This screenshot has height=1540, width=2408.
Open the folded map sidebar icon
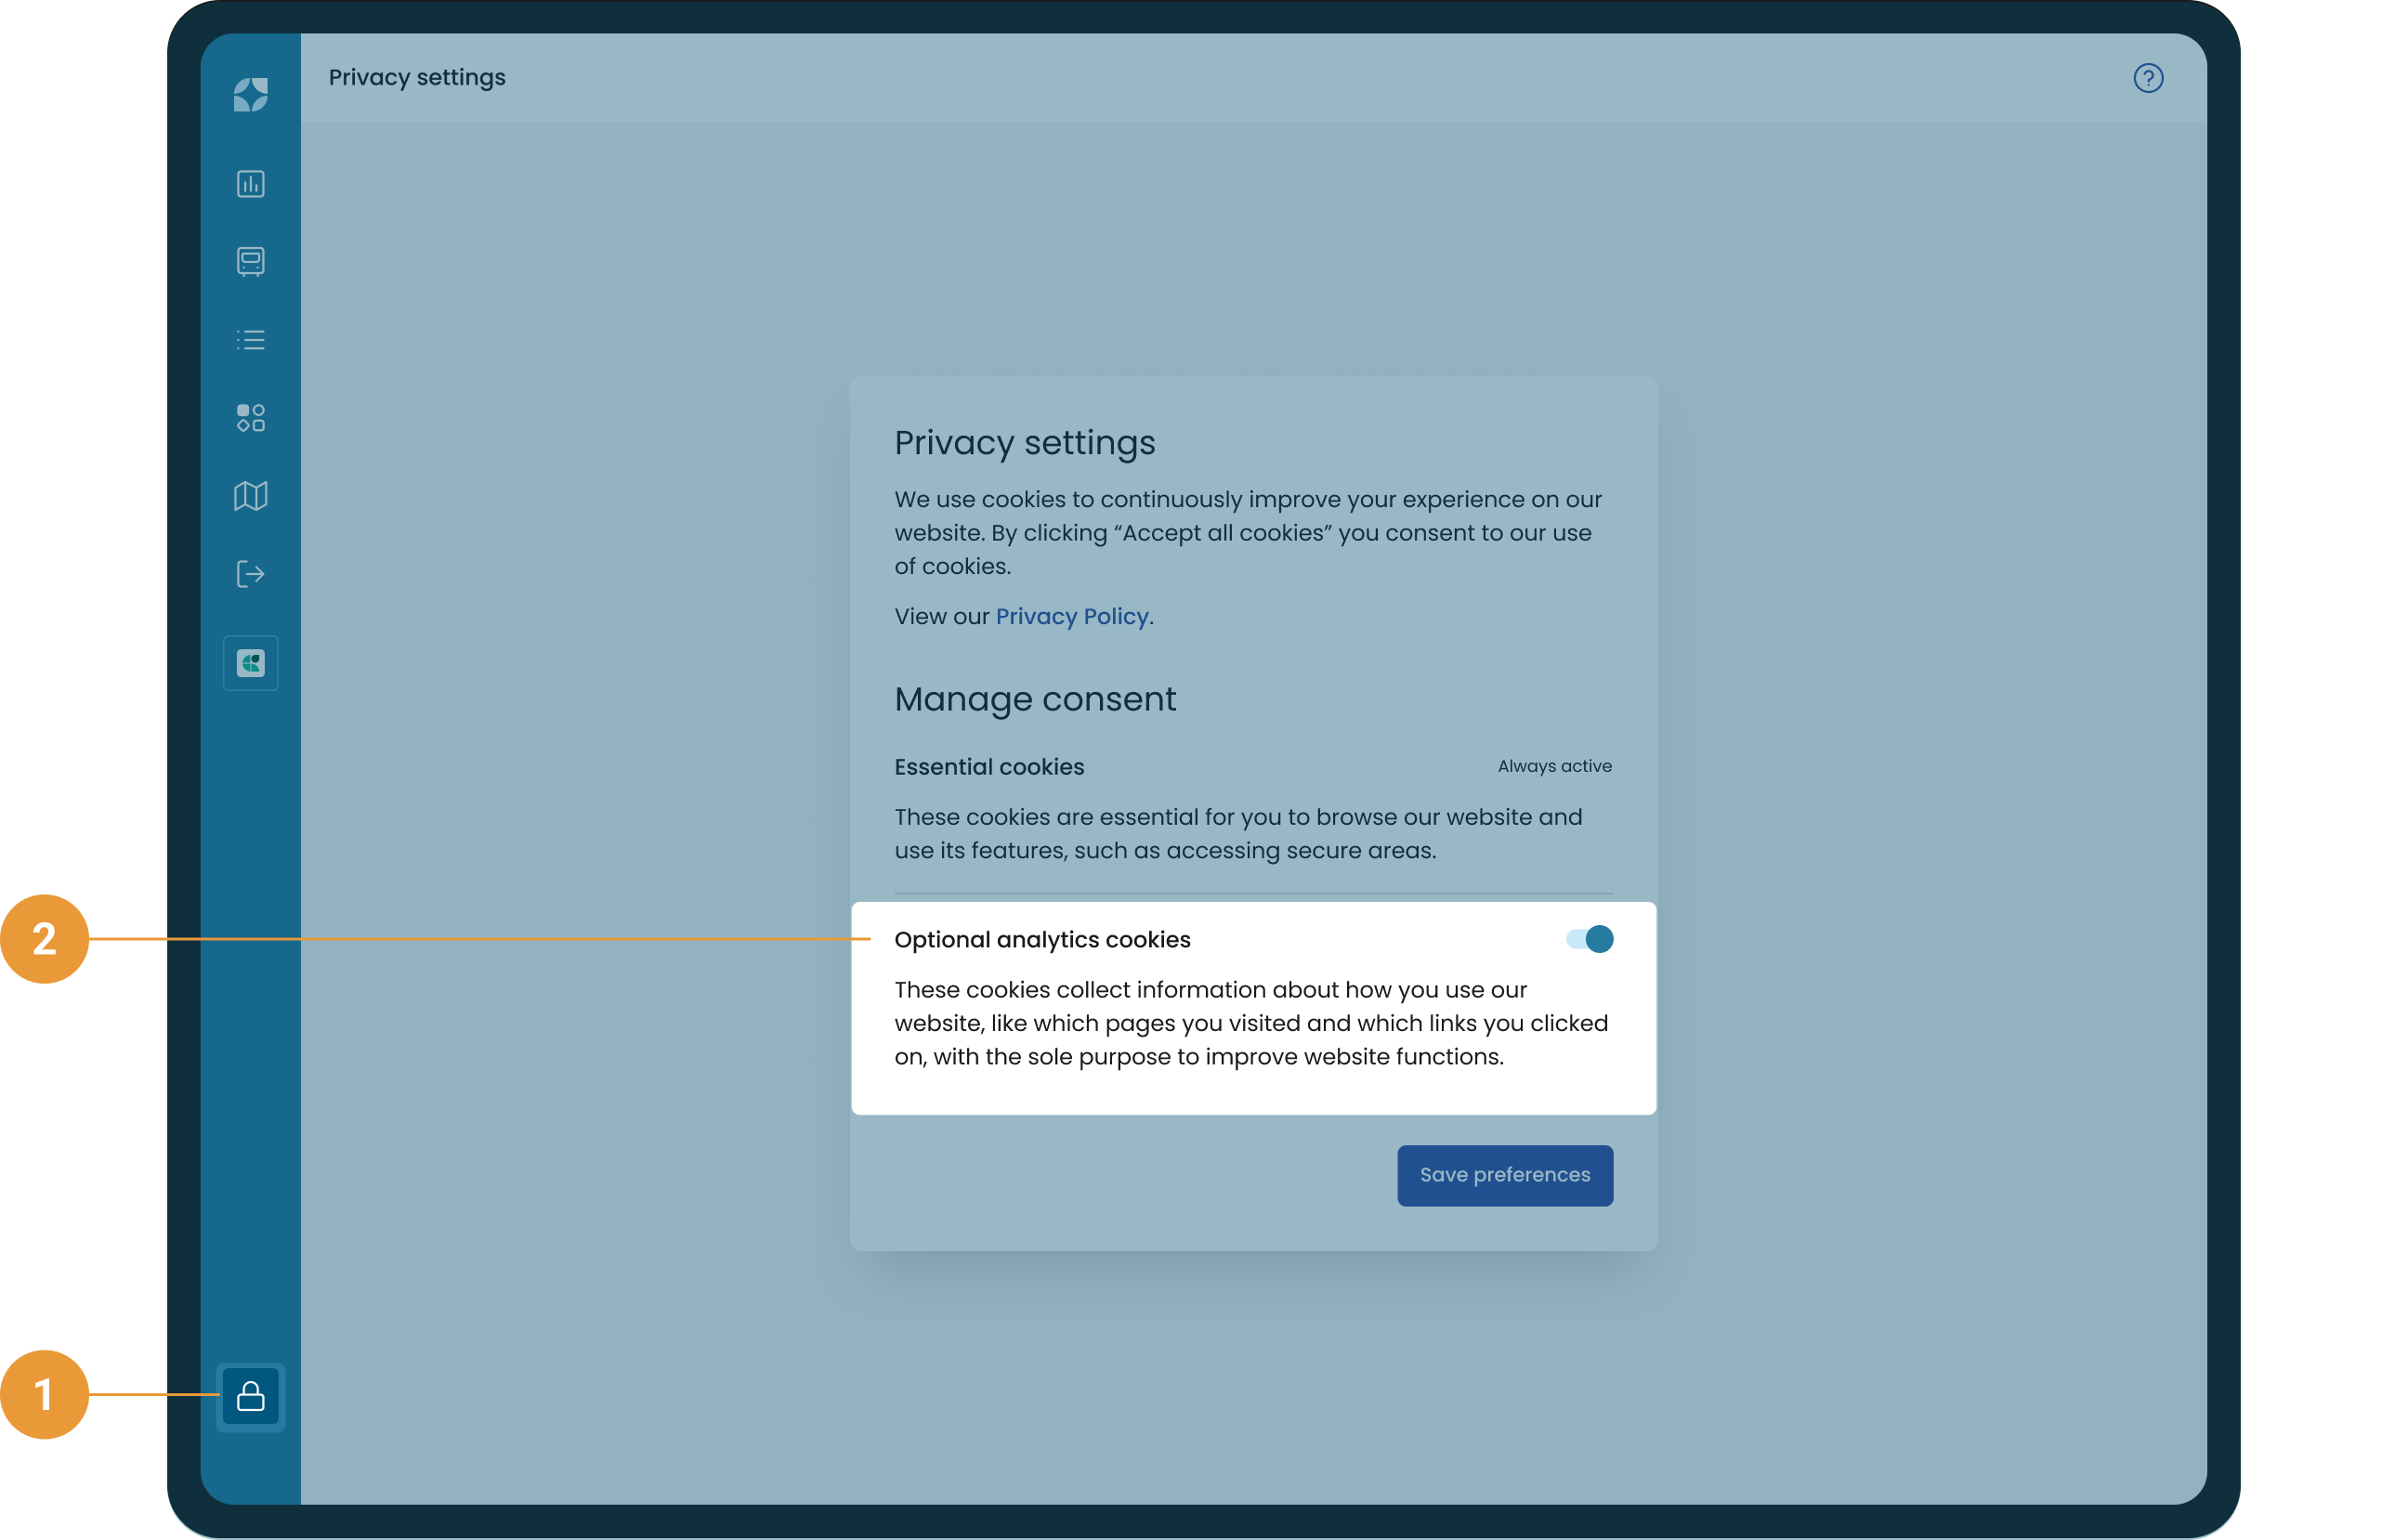point(250,496)
